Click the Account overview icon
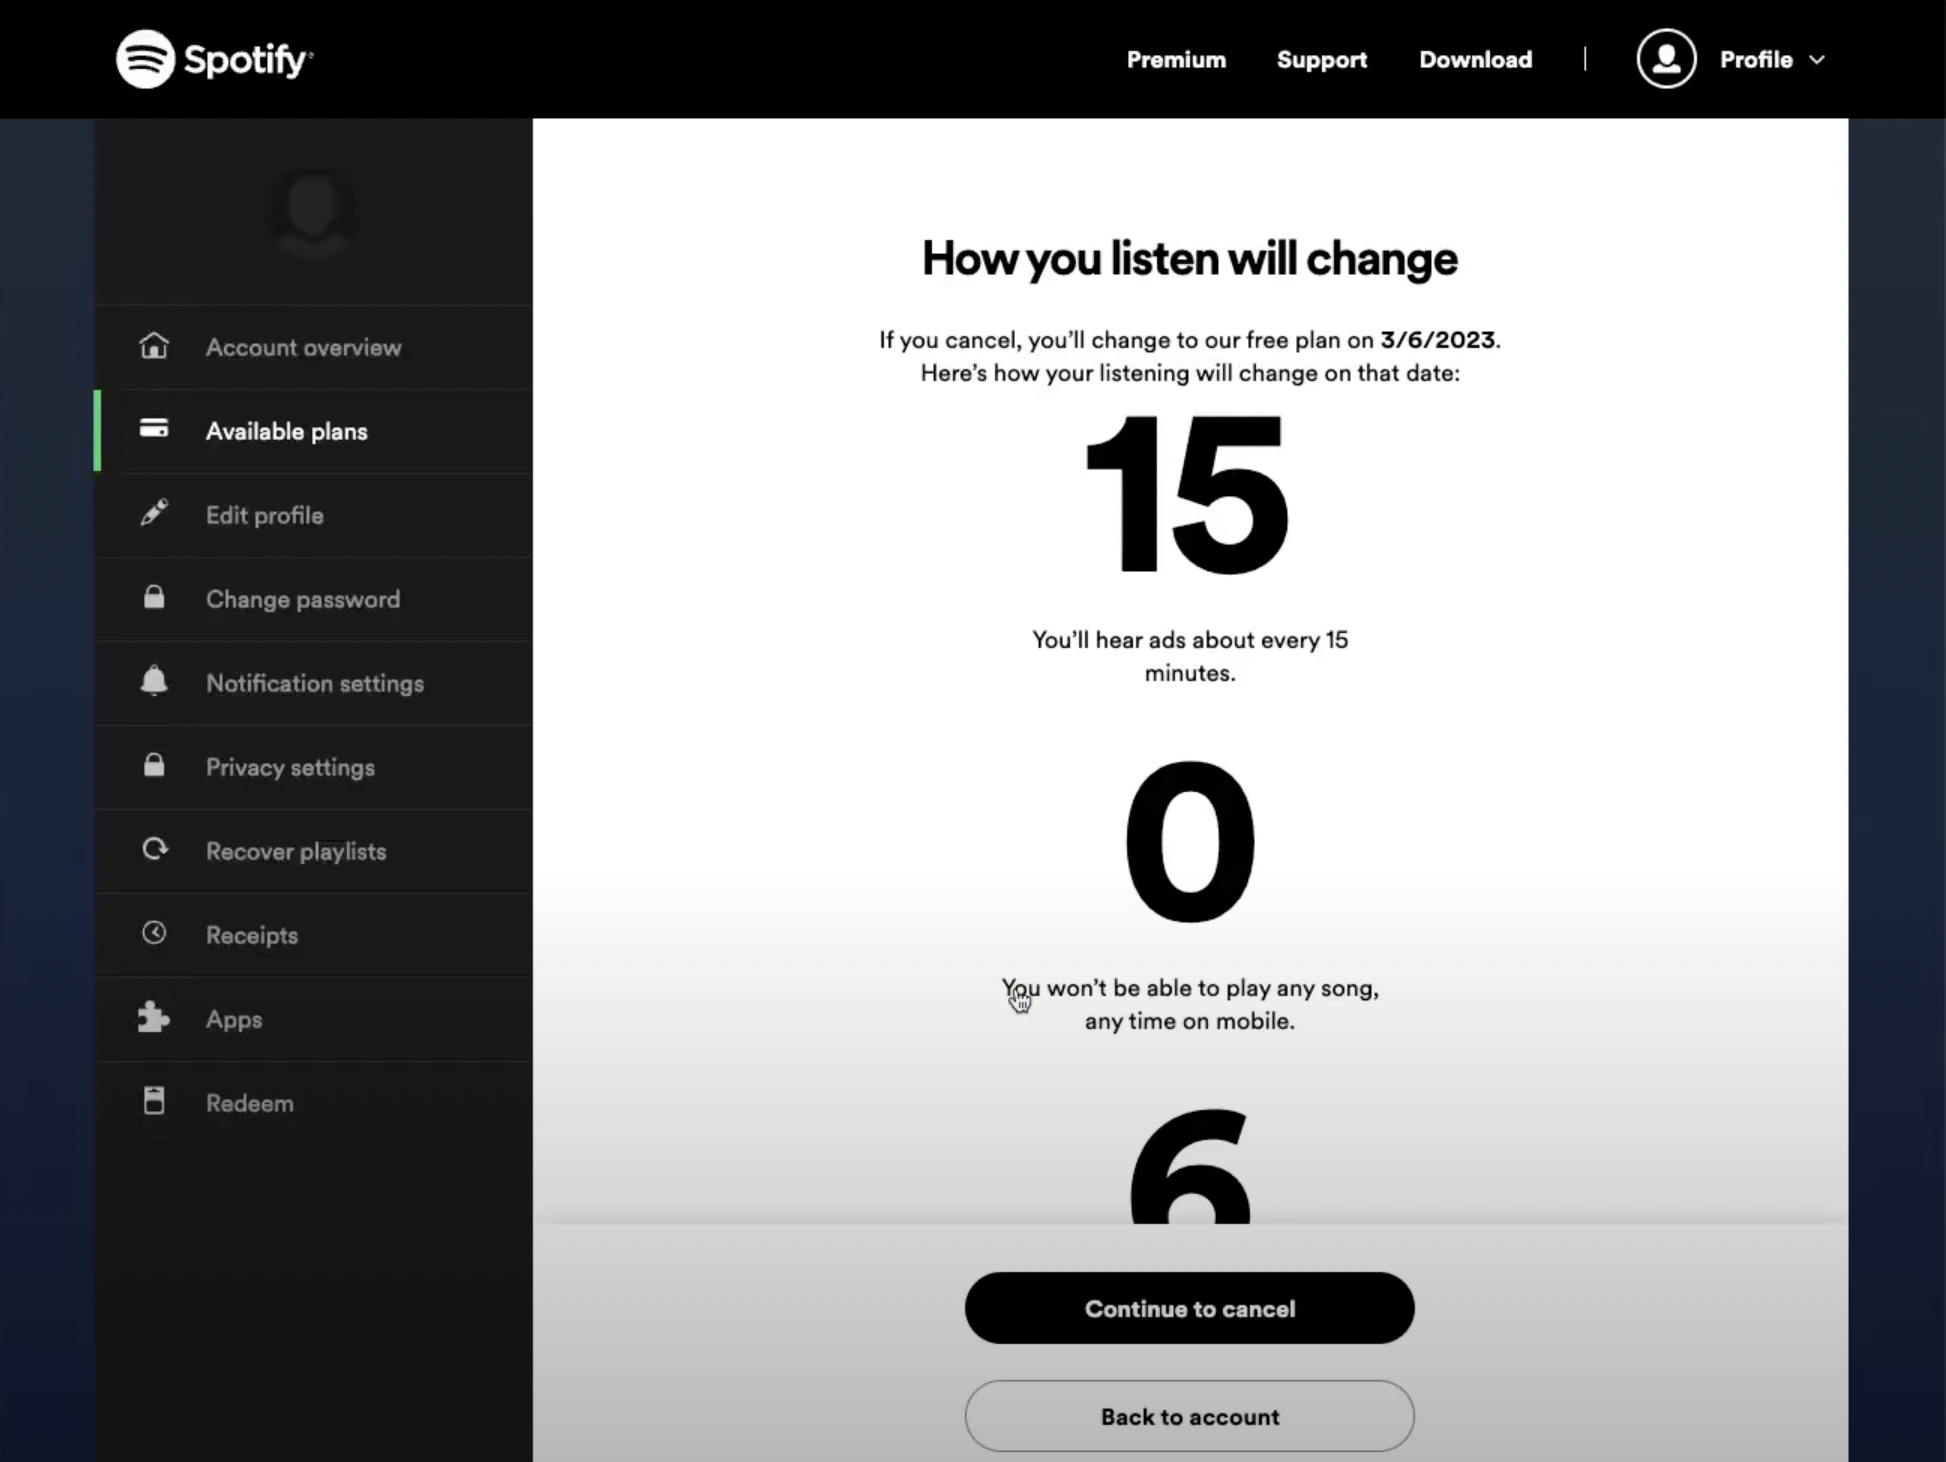 tap(154, 344)
